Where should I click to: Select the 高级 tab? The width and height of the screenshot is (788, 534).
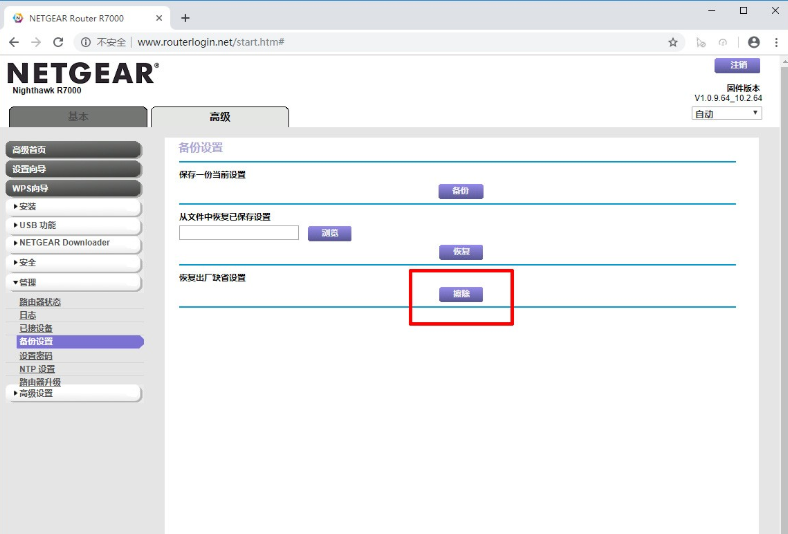coord(220,117)
